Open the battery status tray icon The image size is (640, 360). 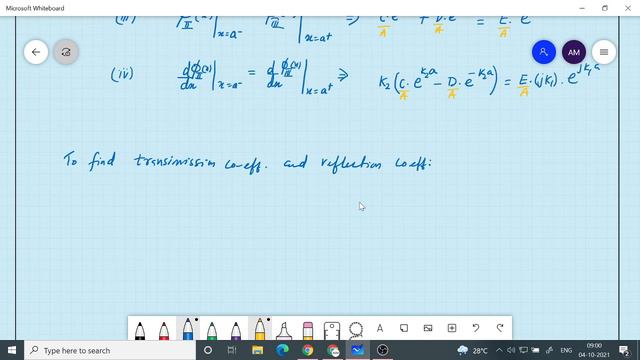pyautogui.click(x=536, y=350)
